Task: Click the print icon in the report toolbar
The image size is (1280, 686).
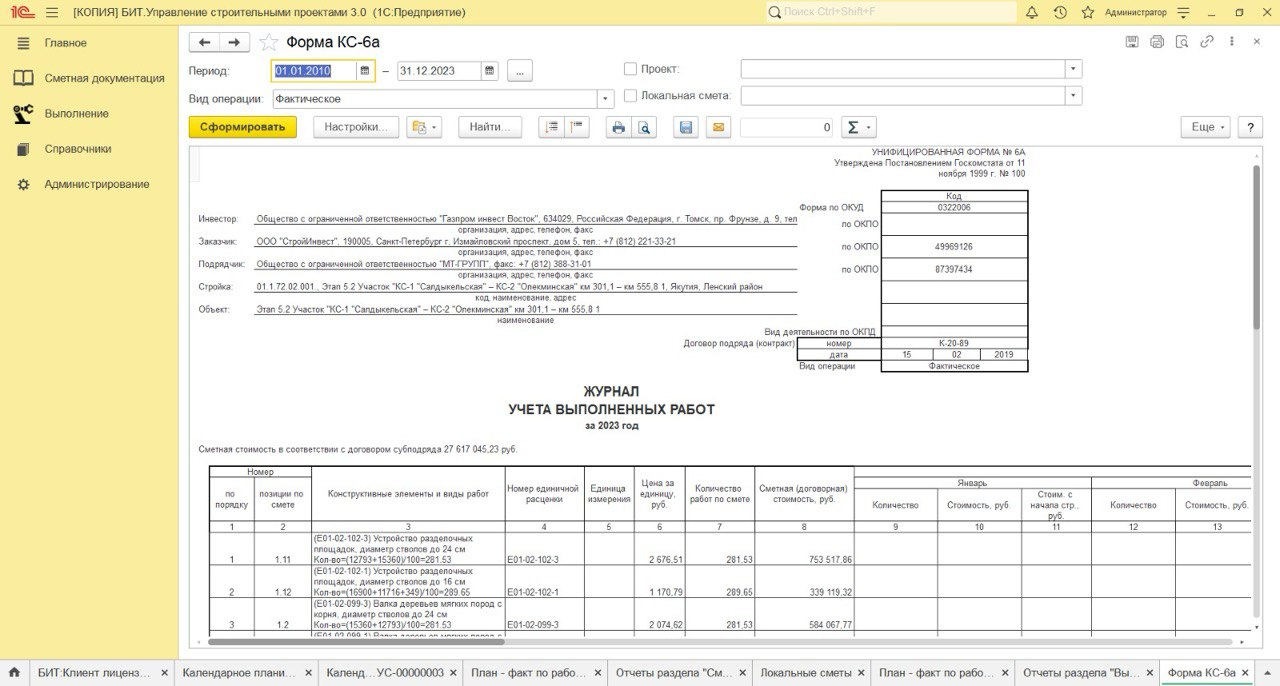Action: [618, 127]
